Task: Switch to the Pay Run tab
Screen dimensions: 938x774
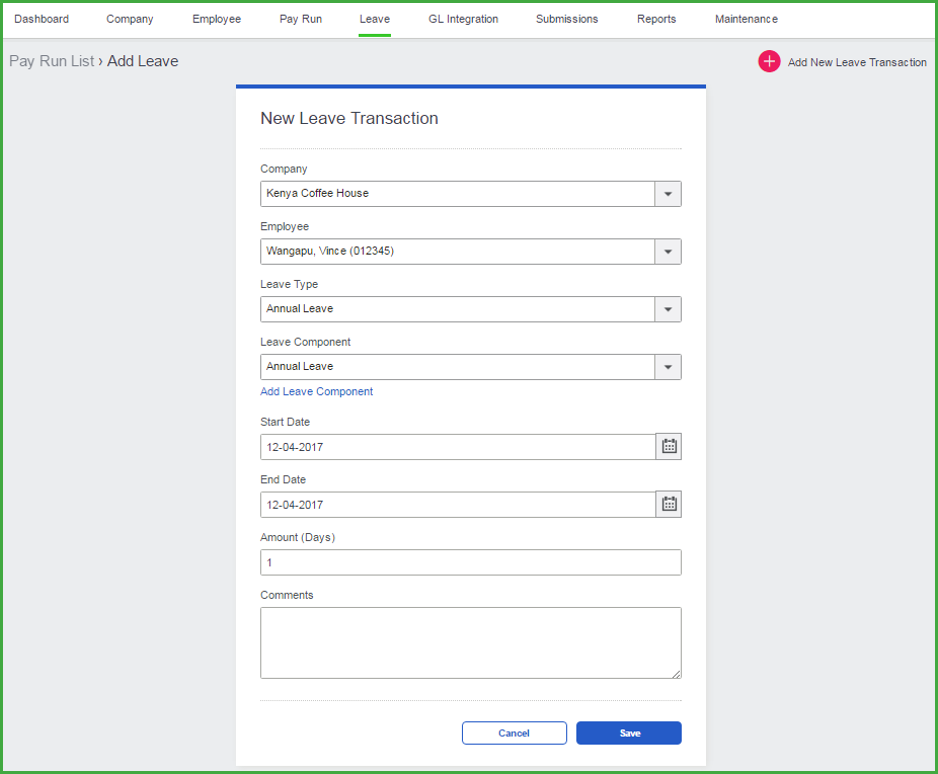Action: (x=300, y=19)
